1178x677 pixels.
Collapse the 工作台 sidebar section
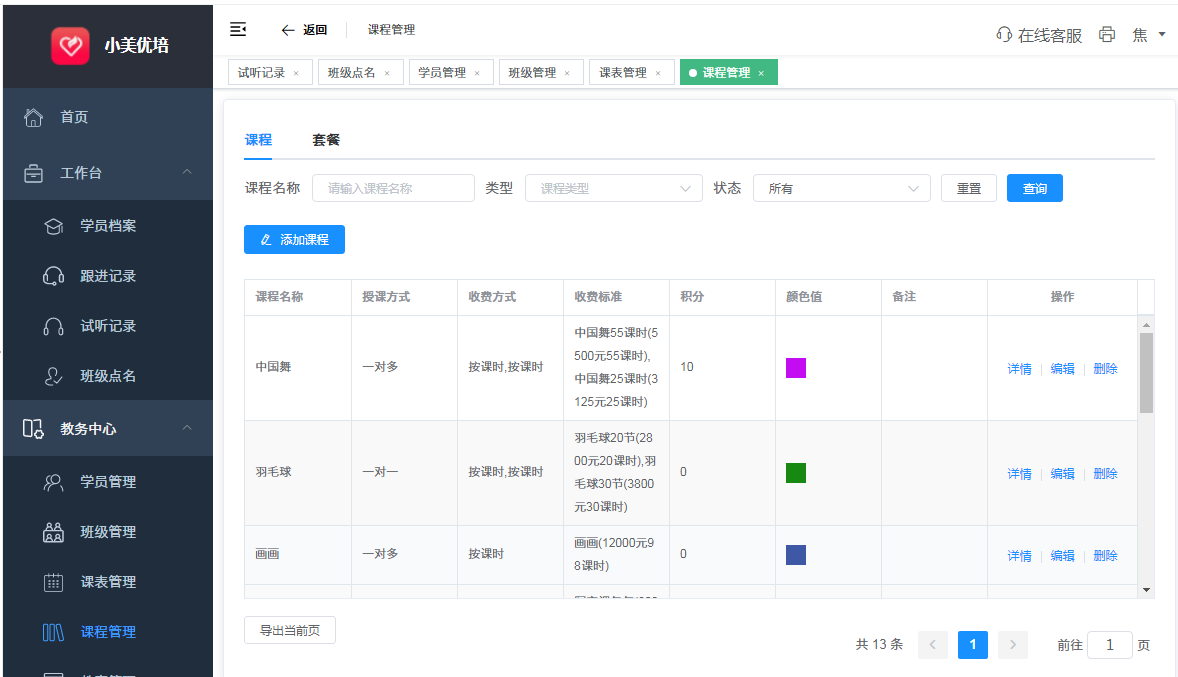tap(186, 173)
